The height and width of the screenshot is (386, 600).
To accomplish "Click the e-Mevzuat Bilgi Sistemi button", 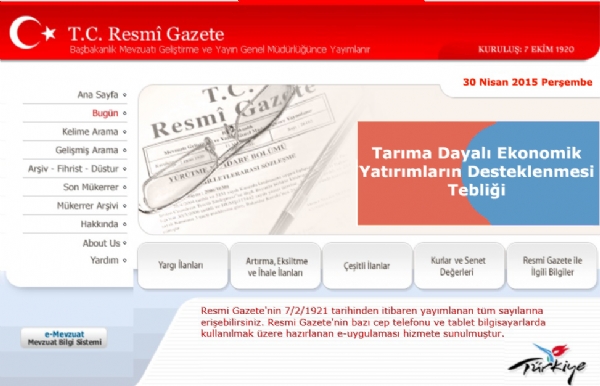I will coord(64,338).
